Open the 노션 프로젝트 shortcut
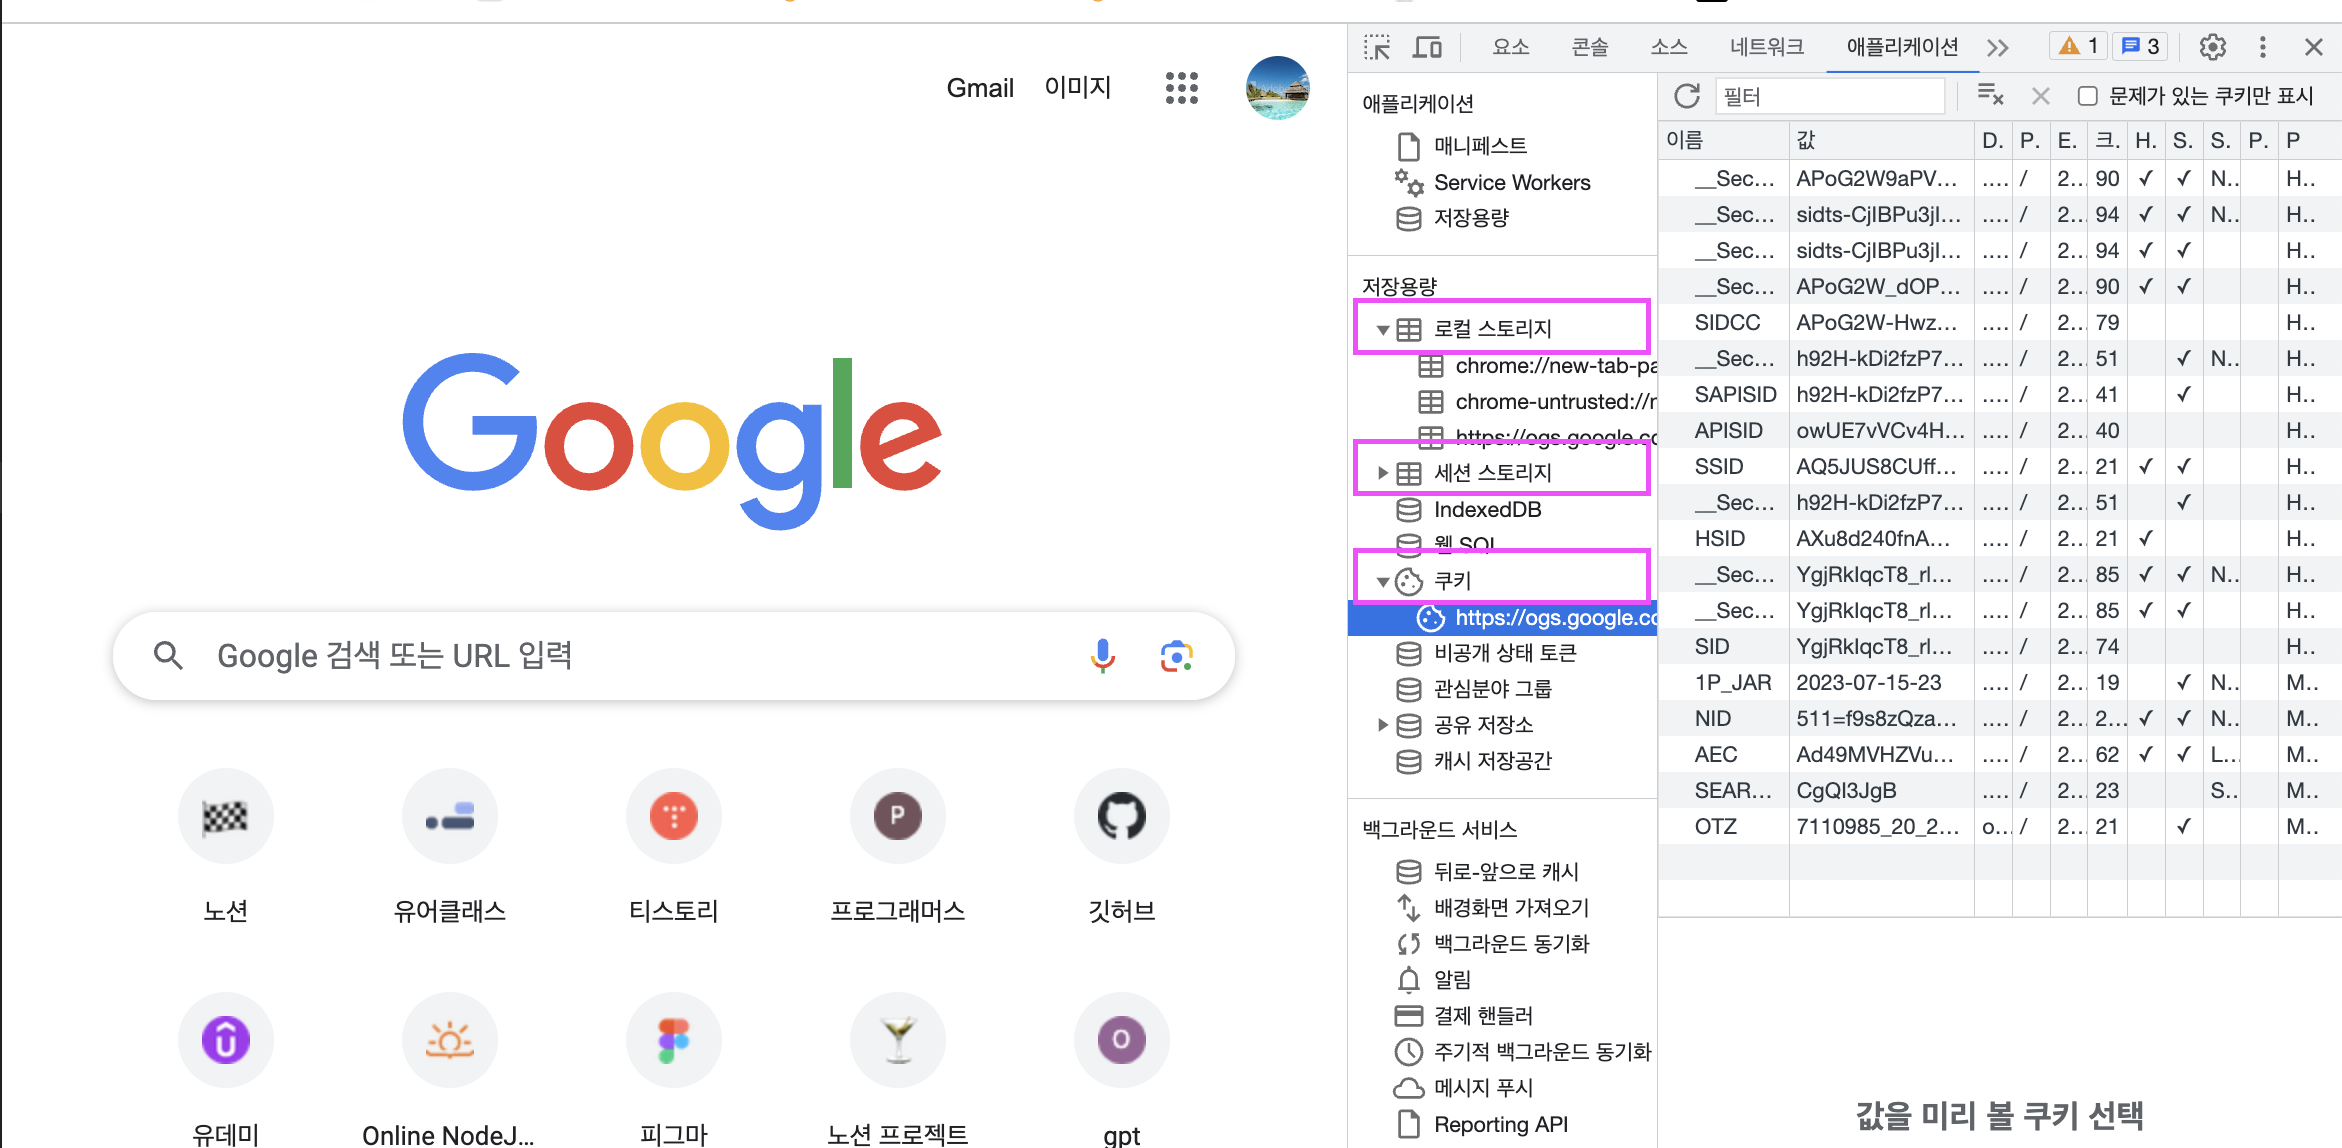This screenshot has height=1148, width=2342. point(898,1070)
